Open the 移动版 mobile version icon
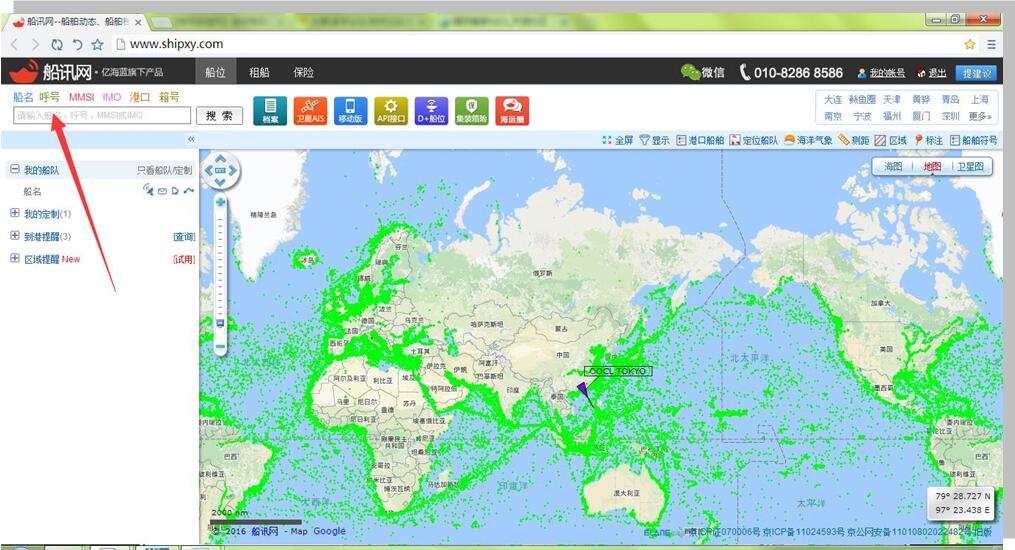The width and height of the screenshot is (1015, 550). coord(350,110)
